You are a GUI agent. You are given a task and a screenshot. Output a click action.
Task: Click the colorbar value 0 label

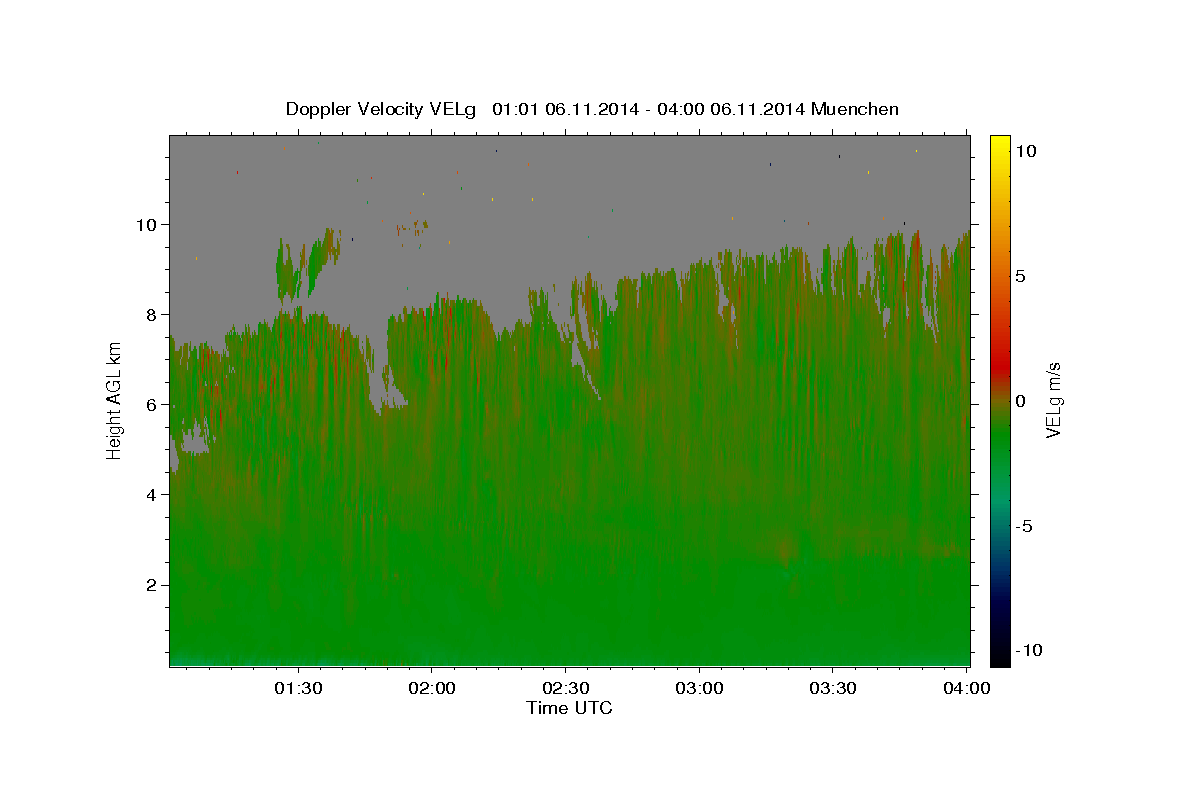1021,401
